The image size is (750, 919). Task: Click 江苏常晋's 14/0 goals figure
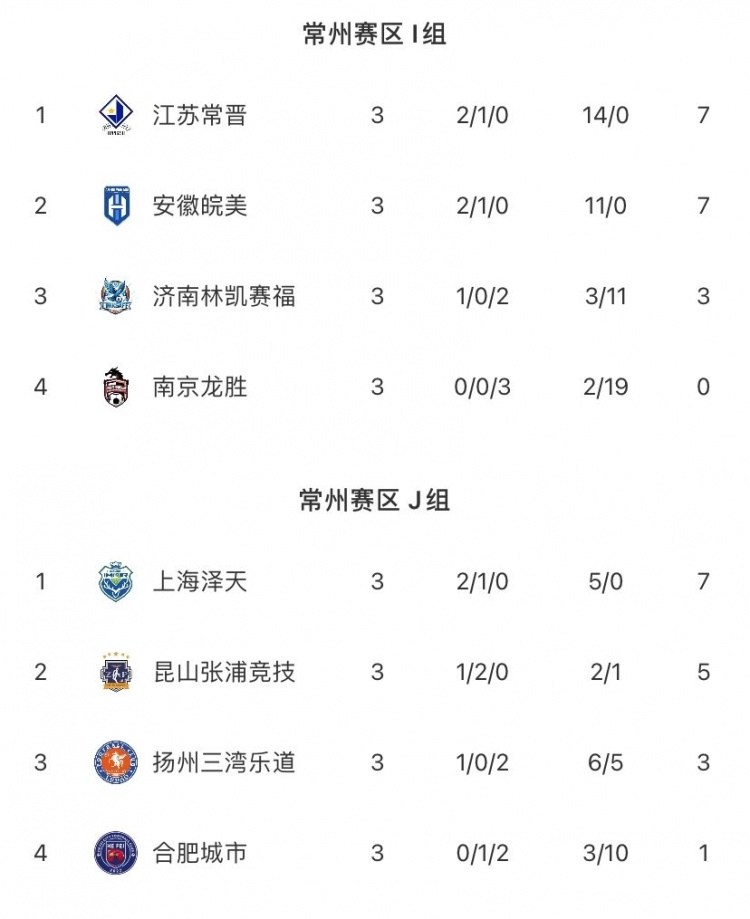coord(605,116)
